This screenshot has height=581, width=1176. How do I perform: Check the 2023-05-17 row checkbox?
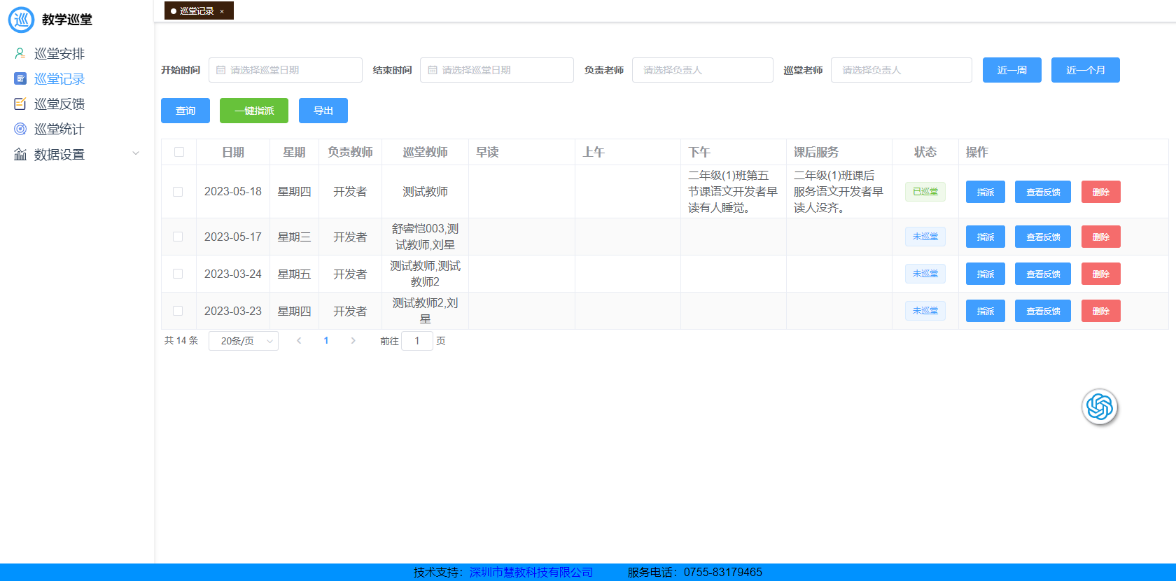(x=178, y=237)
